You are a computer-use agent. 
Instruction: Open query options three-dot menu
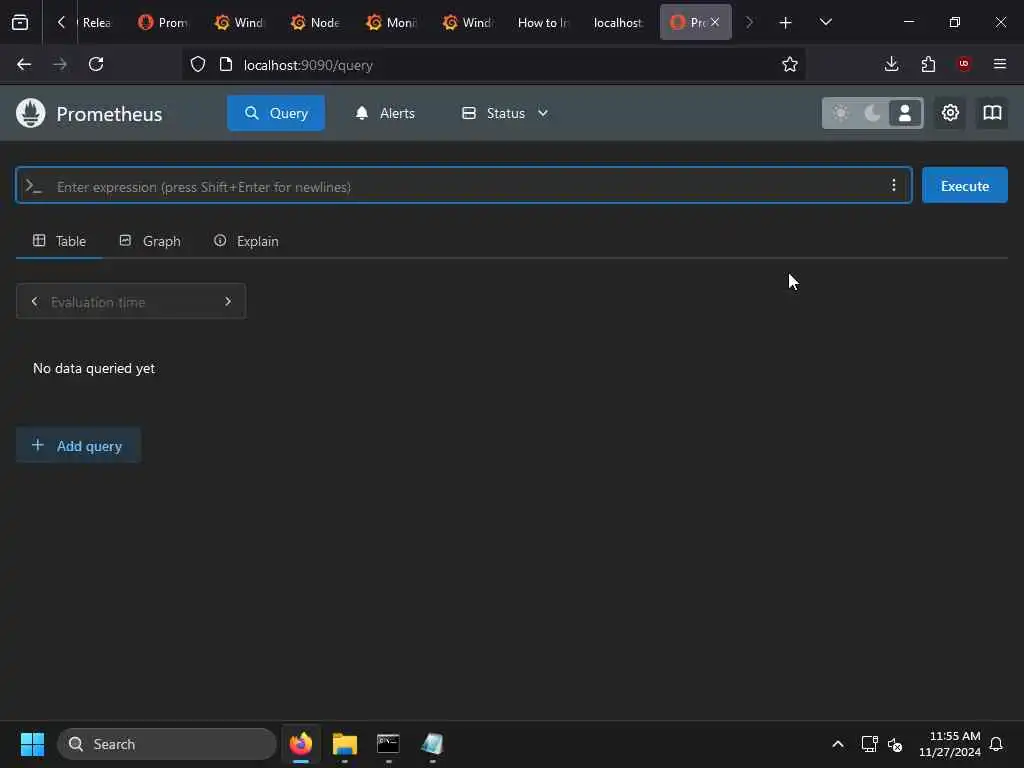coord(893,185)
